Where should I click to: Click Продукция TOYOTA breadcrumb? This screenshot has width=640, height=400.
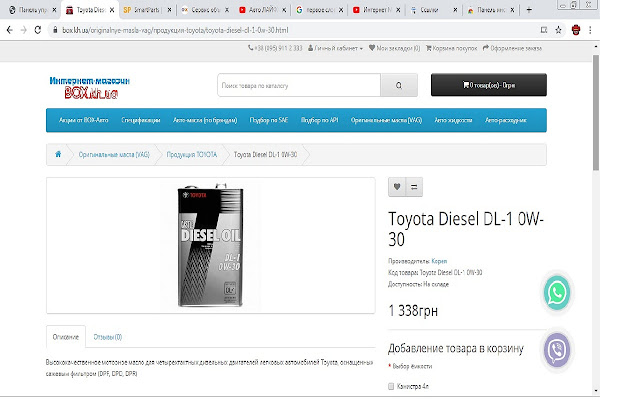192,155
